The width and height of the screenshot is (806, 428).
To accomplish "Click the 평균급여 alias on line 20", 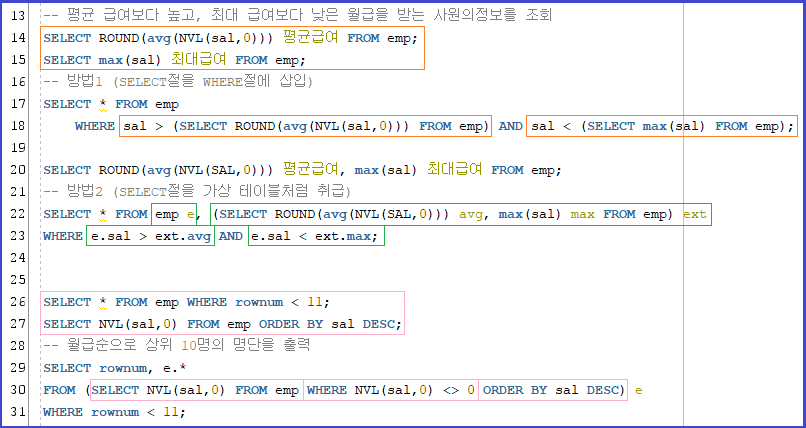I will tap(310, 170).
